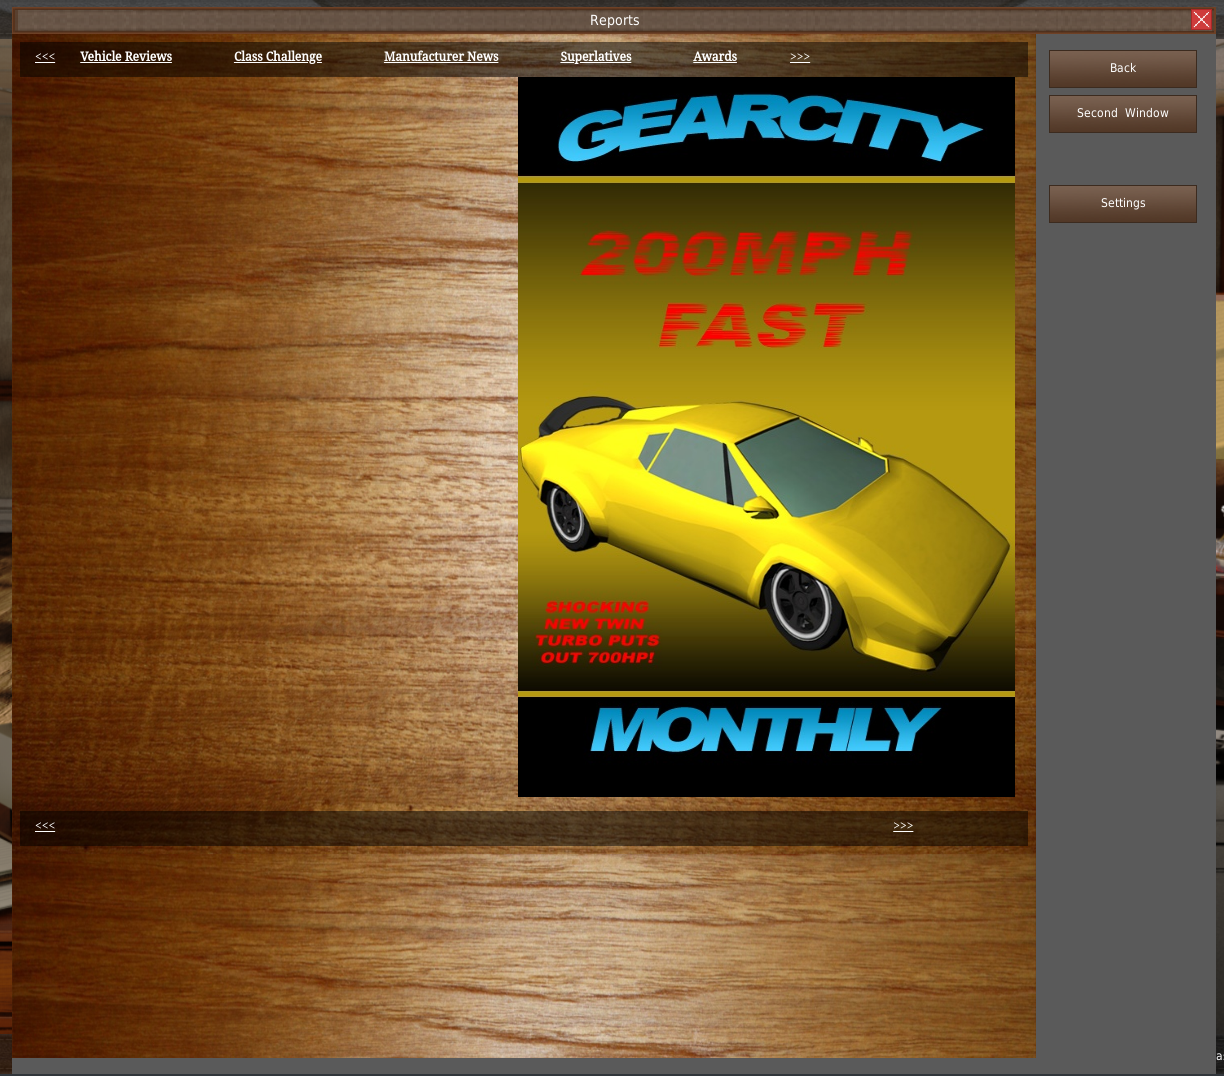This screenshot has height=1076, width=1224.
Task: Open the Vehicle Reviews section
Action: [126, 57]
